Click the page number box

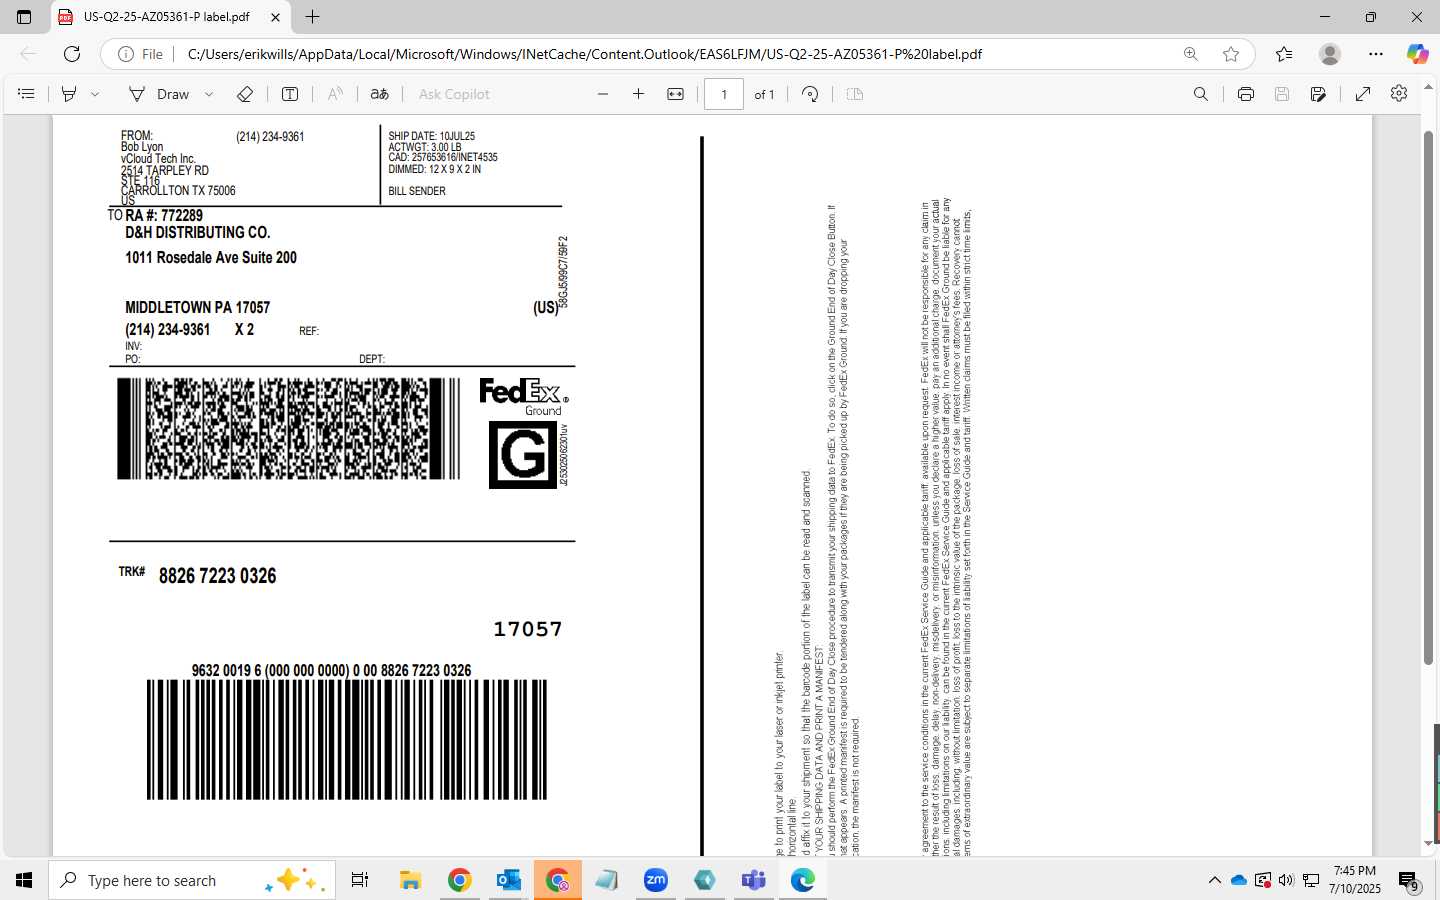(x=724, y=94)
